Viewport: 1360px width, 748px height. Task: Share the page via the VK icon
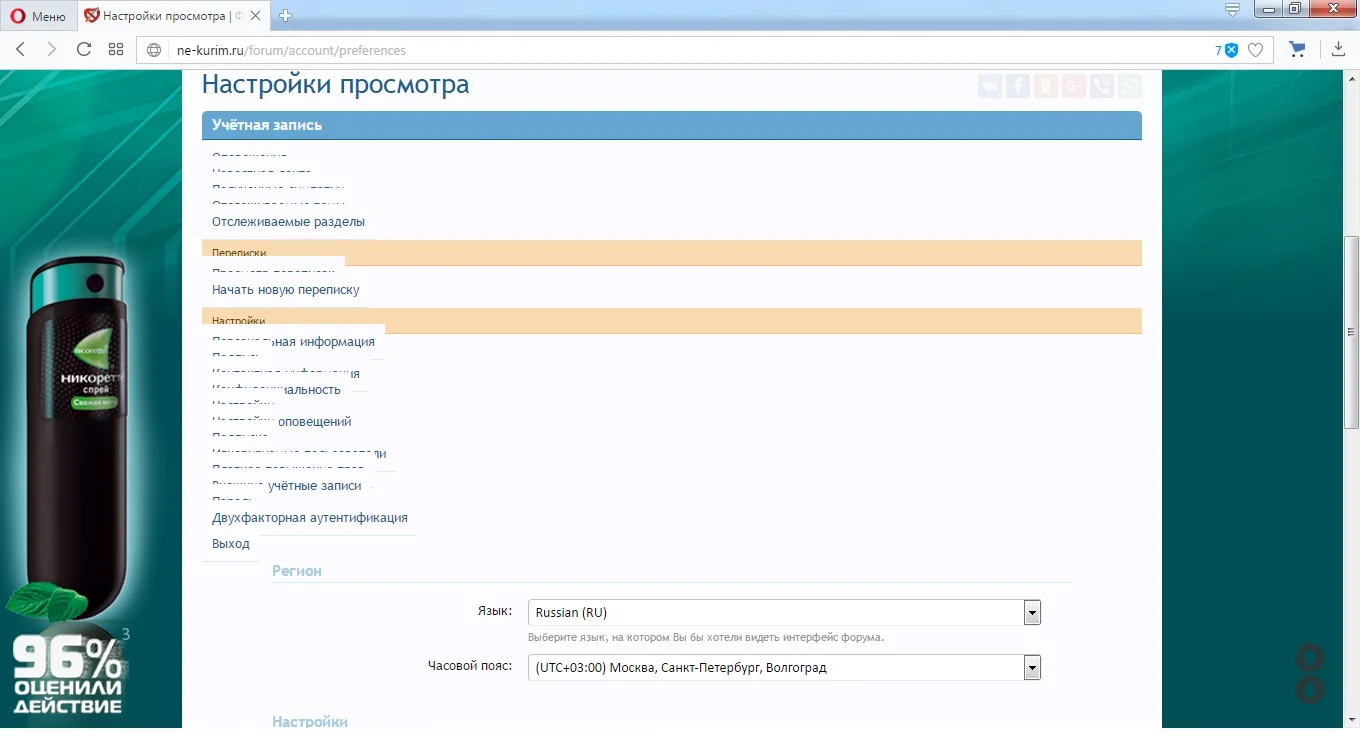(989, 86)
